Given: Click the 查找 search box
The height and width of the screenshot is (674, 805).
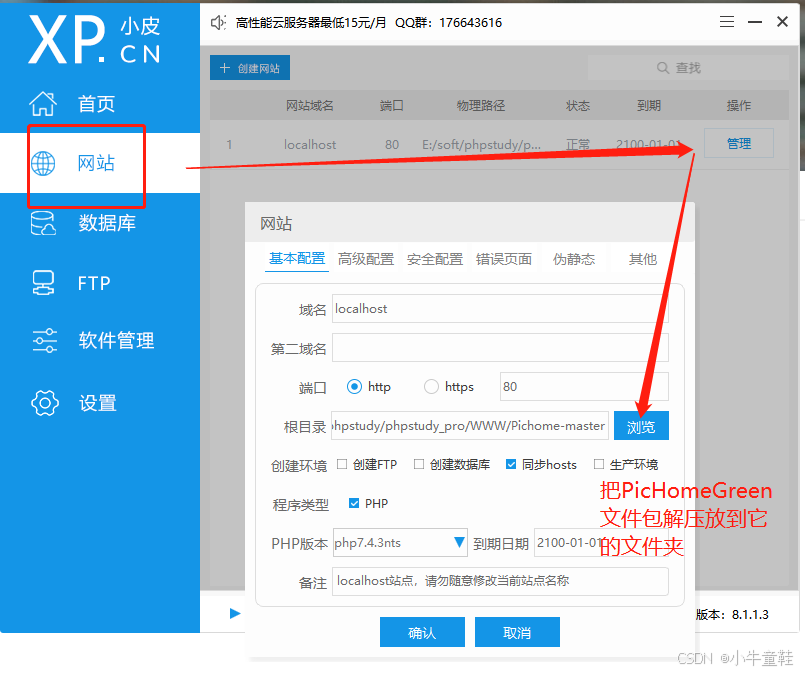Looking at the screenshot, I should click(x=688, y=68).
